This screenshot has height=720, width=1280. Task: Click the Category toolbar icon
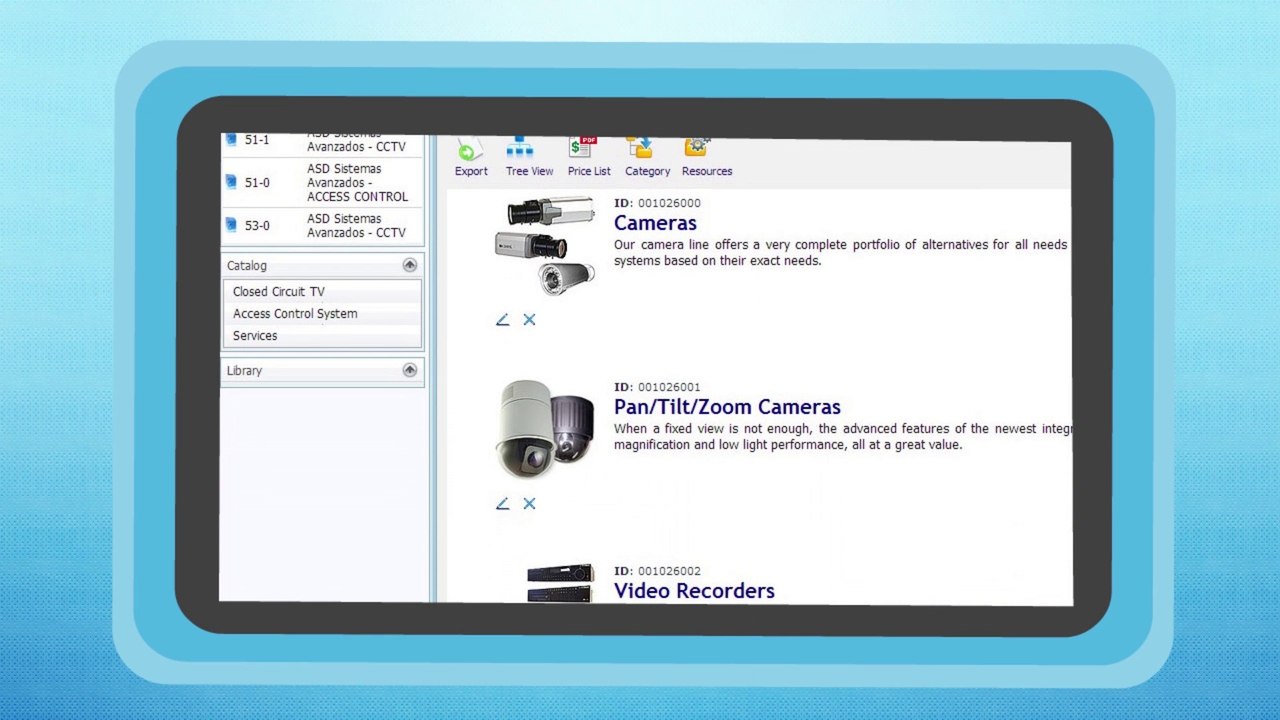[640, 149]
